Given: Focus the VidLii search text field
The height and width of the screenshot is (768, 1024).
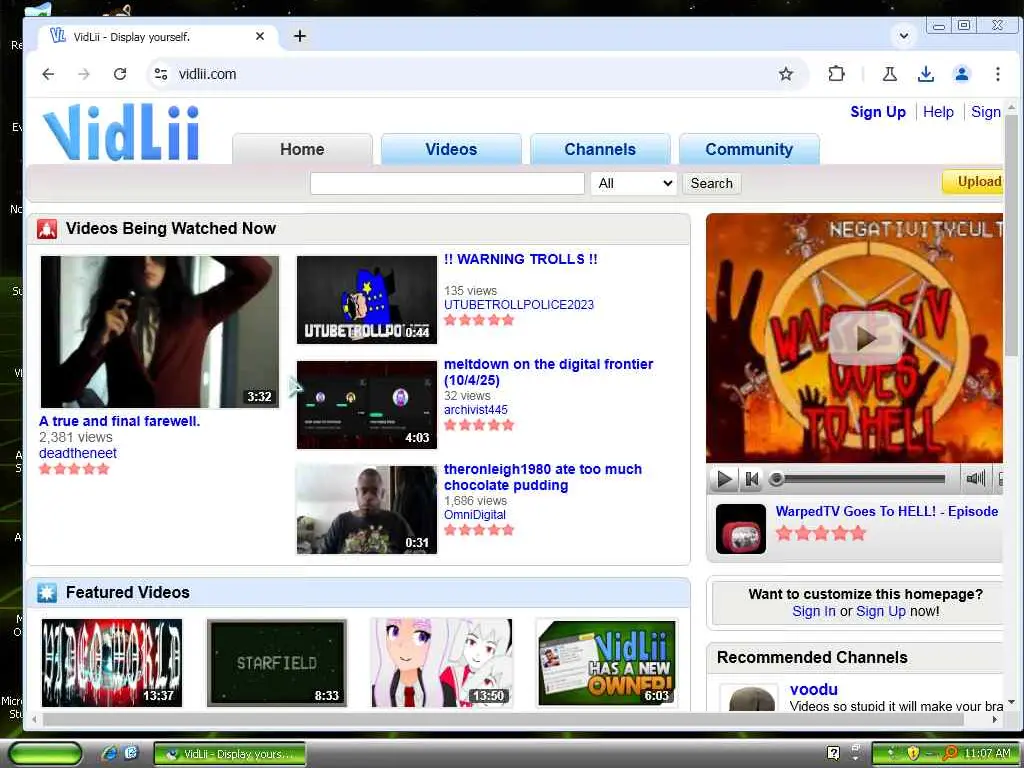Looking at the screenshot, I should pyautogui.click(x=447, y=184).
